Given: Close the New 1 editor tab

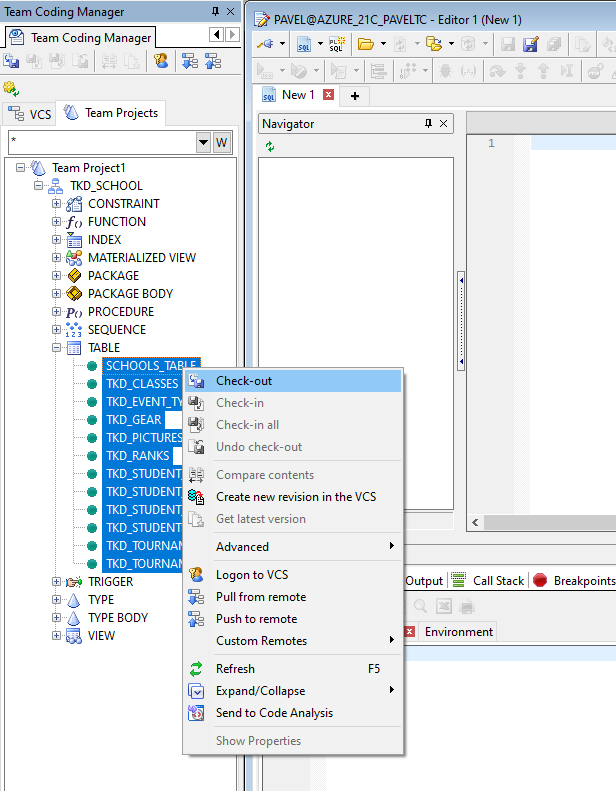Looking at the screenshot, I should tap(328, 94).
